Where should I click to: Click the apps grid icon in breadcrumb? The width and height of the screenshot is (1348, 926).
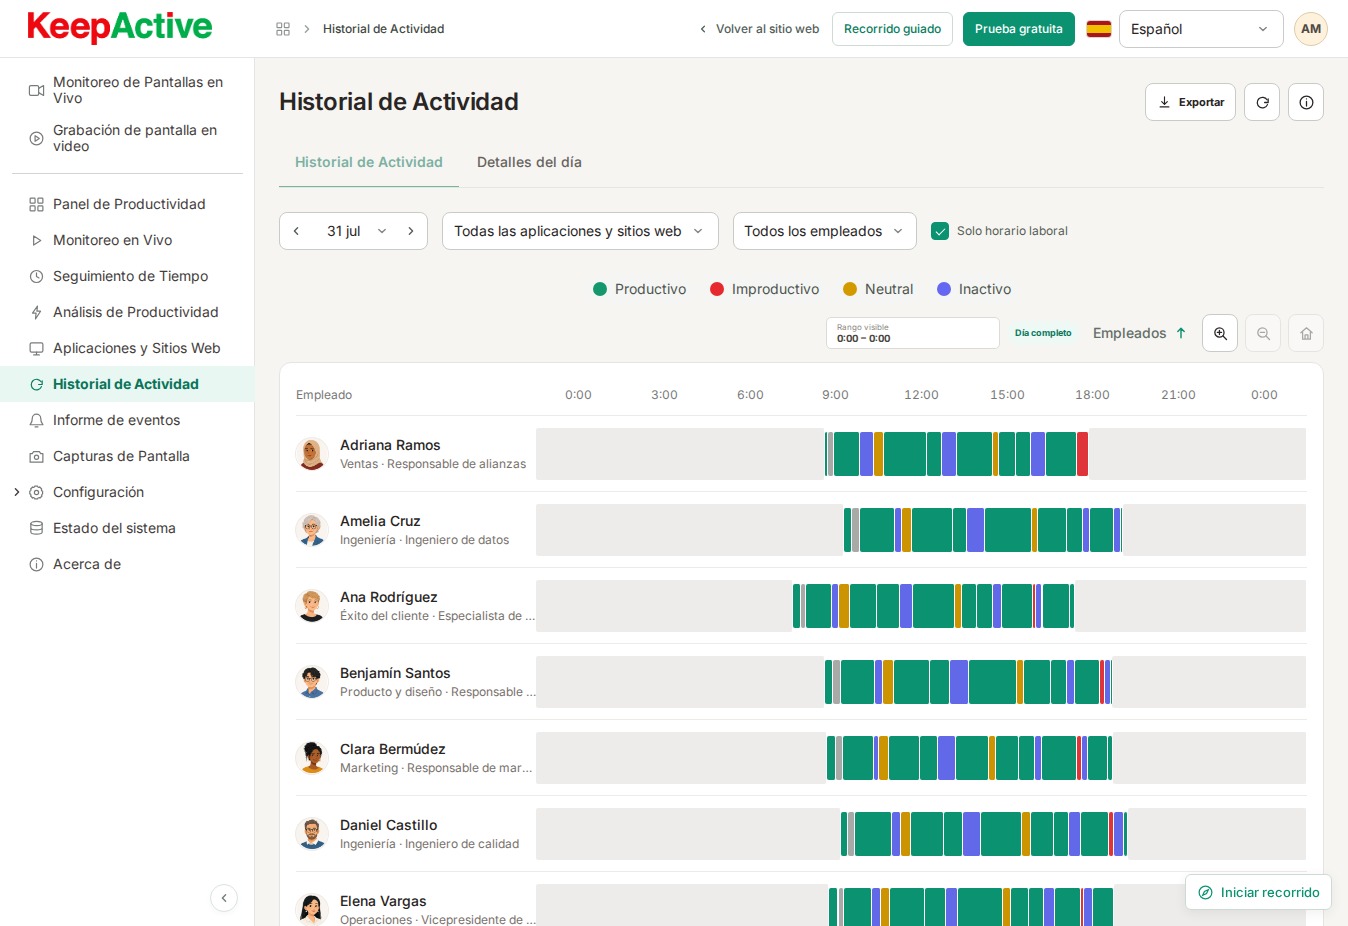[x=283, y=29]
